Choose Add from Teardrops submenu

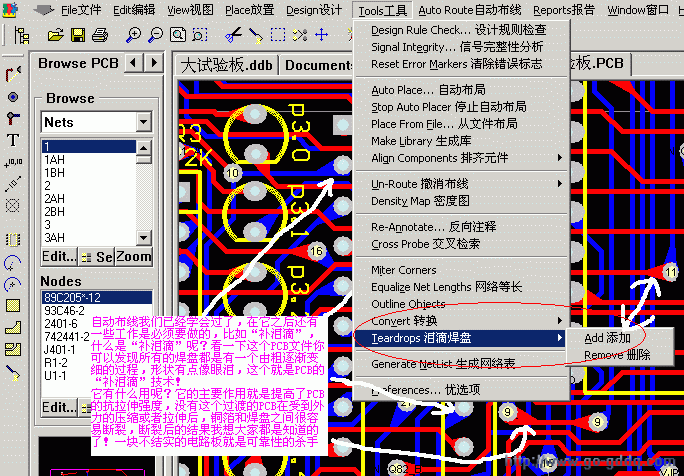(607, 338)
